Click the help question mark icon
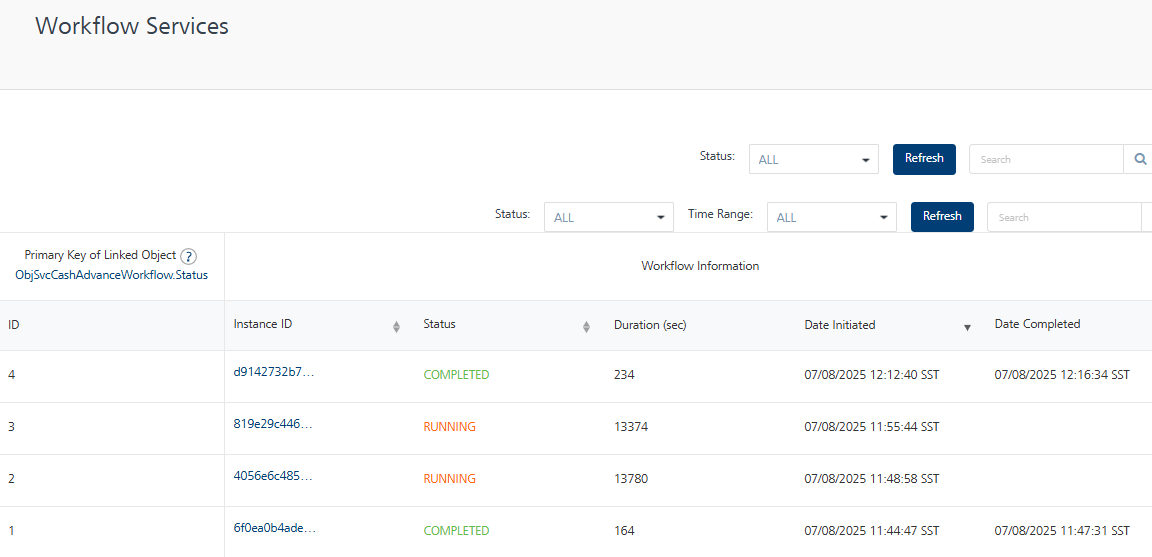The height and width of the screenshot is (557, 1152). [188, 256]
